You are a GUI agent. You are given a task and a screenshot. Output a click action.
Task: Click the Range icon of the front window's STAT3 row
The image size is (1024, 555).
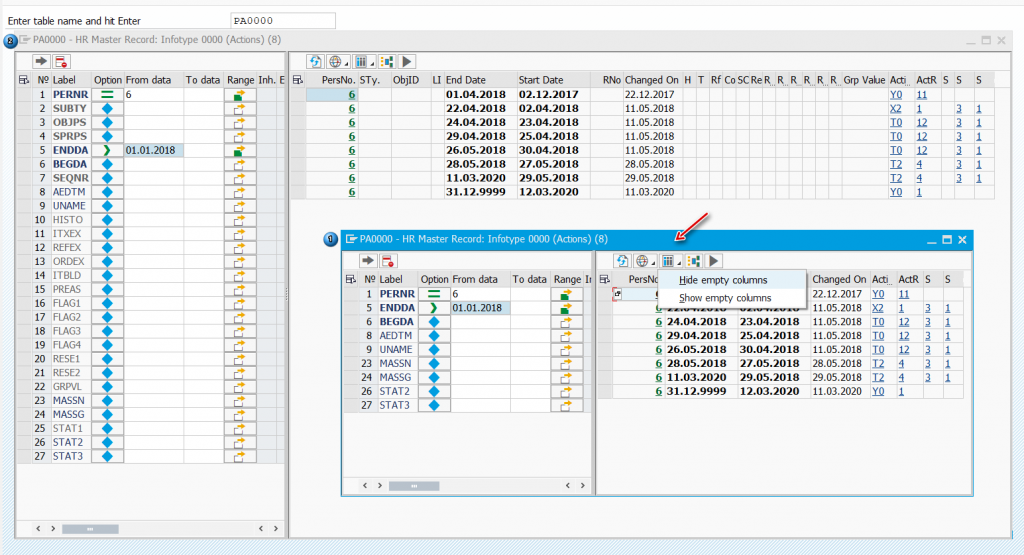566,405
